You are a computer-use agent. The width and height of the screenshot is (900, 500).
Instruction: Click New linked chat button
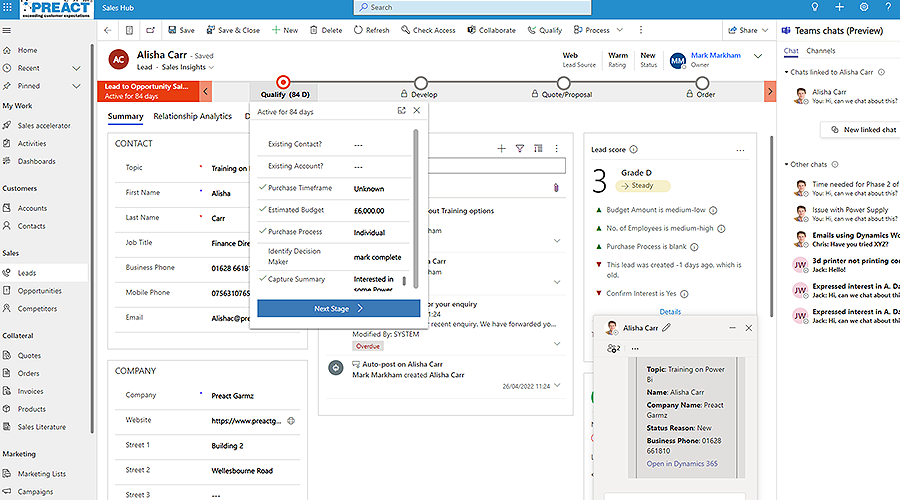tap(863, 130)
